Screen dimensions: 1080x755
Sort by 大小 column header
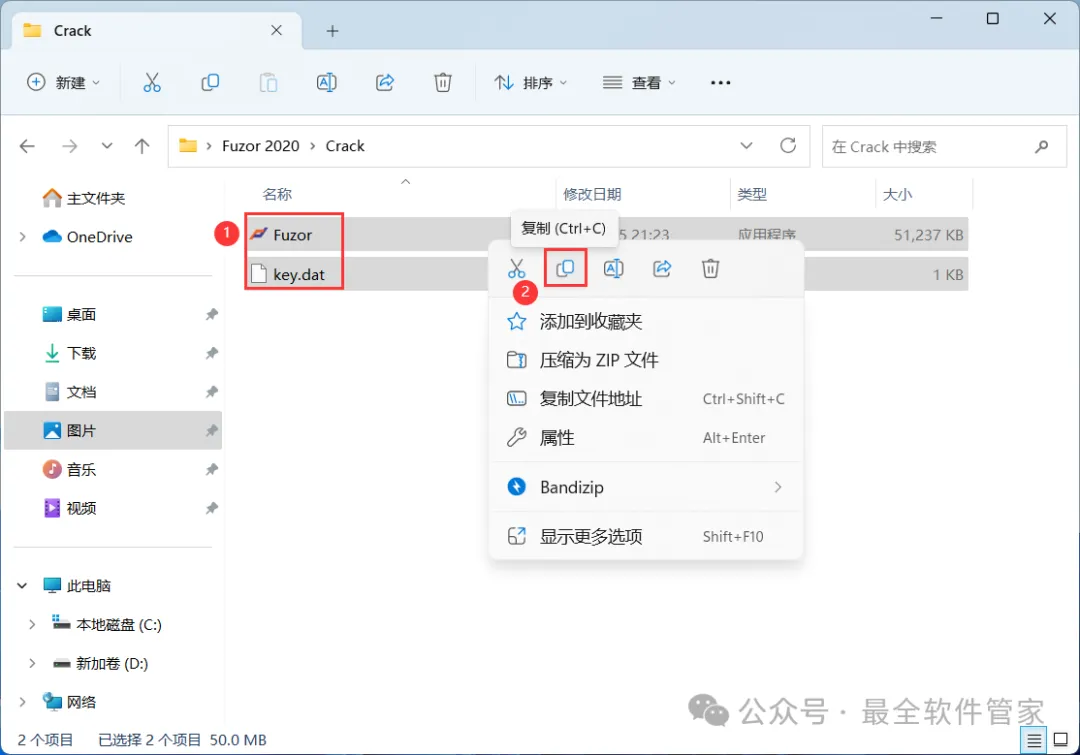[x=897, y=194]
